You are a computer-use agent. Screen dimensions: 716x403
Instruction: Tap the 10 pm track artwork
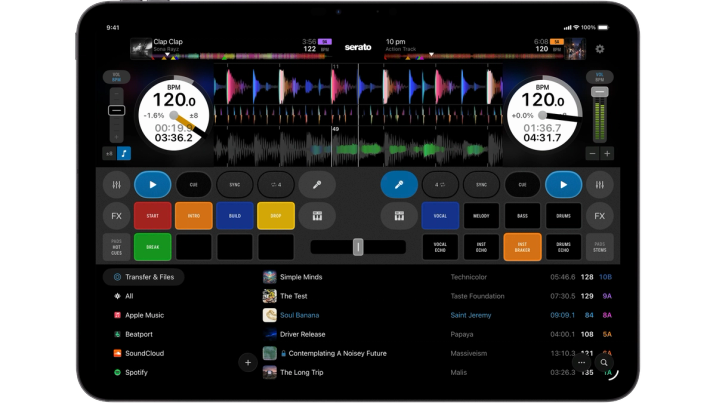tap(575, 48)
